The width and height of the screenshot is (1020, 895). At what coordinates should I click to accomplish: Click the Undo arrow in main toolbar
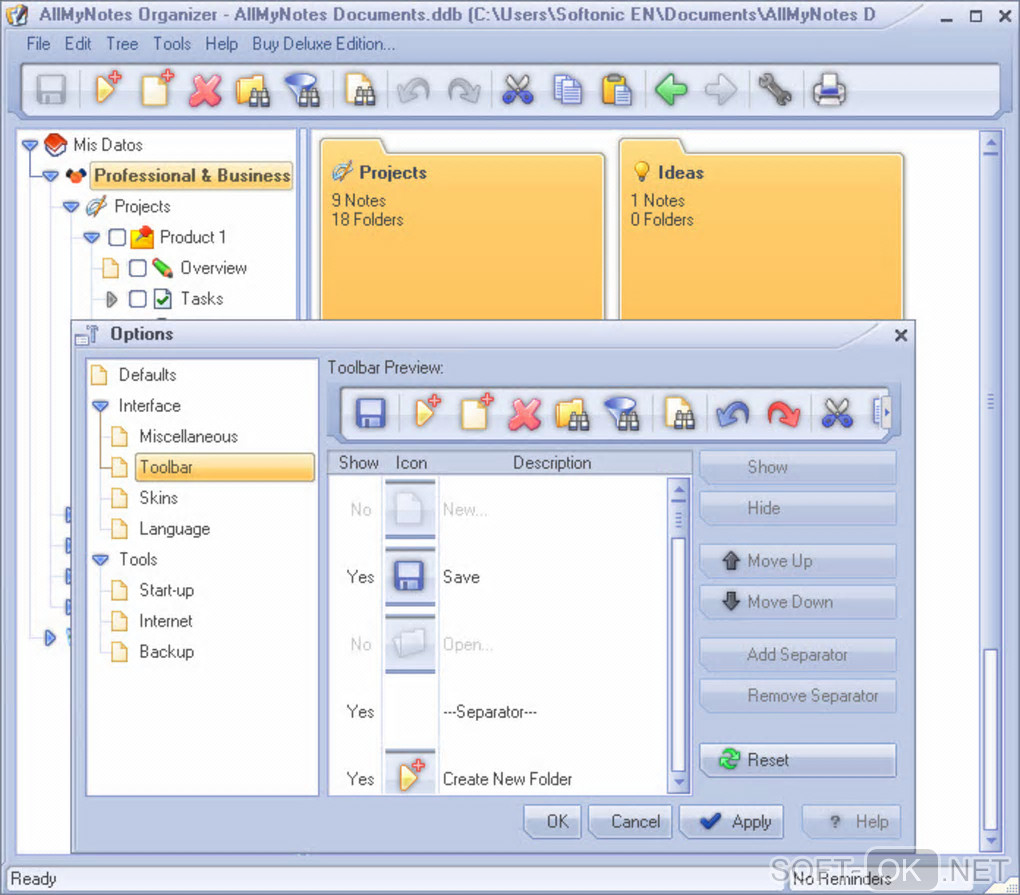pyautogui.click(x=413, y=90)
